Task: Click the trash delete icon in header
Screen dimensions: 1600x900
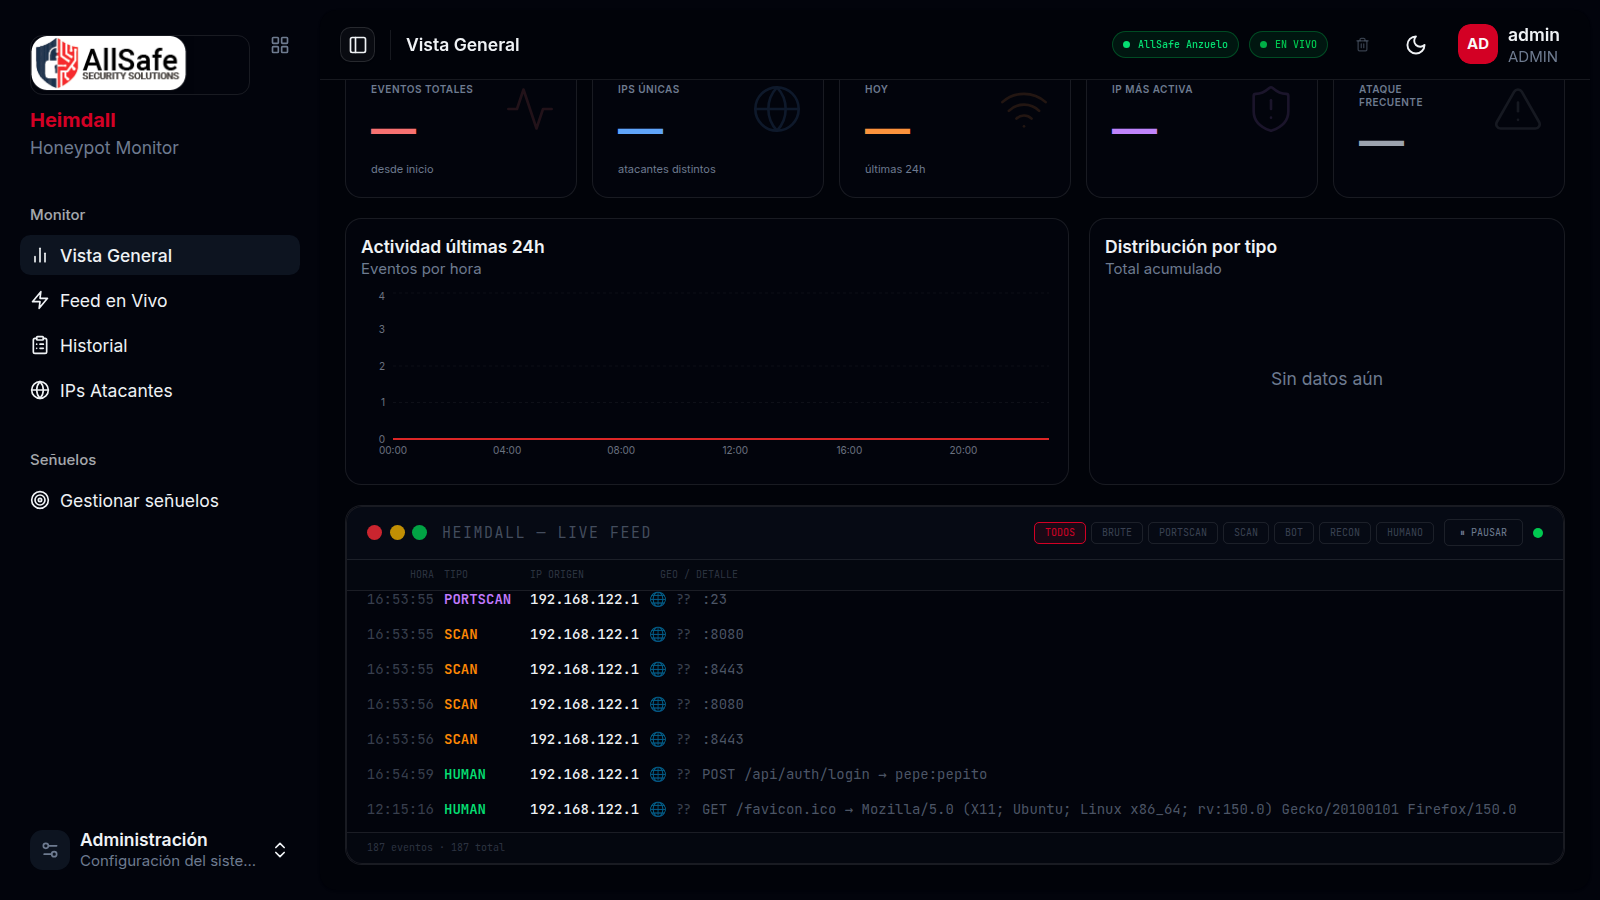Action: tap(1362, 45)
